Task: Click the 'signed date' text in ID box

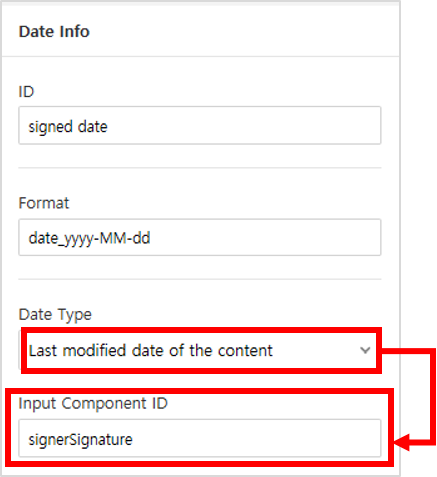Action: [x=68, y=127]
